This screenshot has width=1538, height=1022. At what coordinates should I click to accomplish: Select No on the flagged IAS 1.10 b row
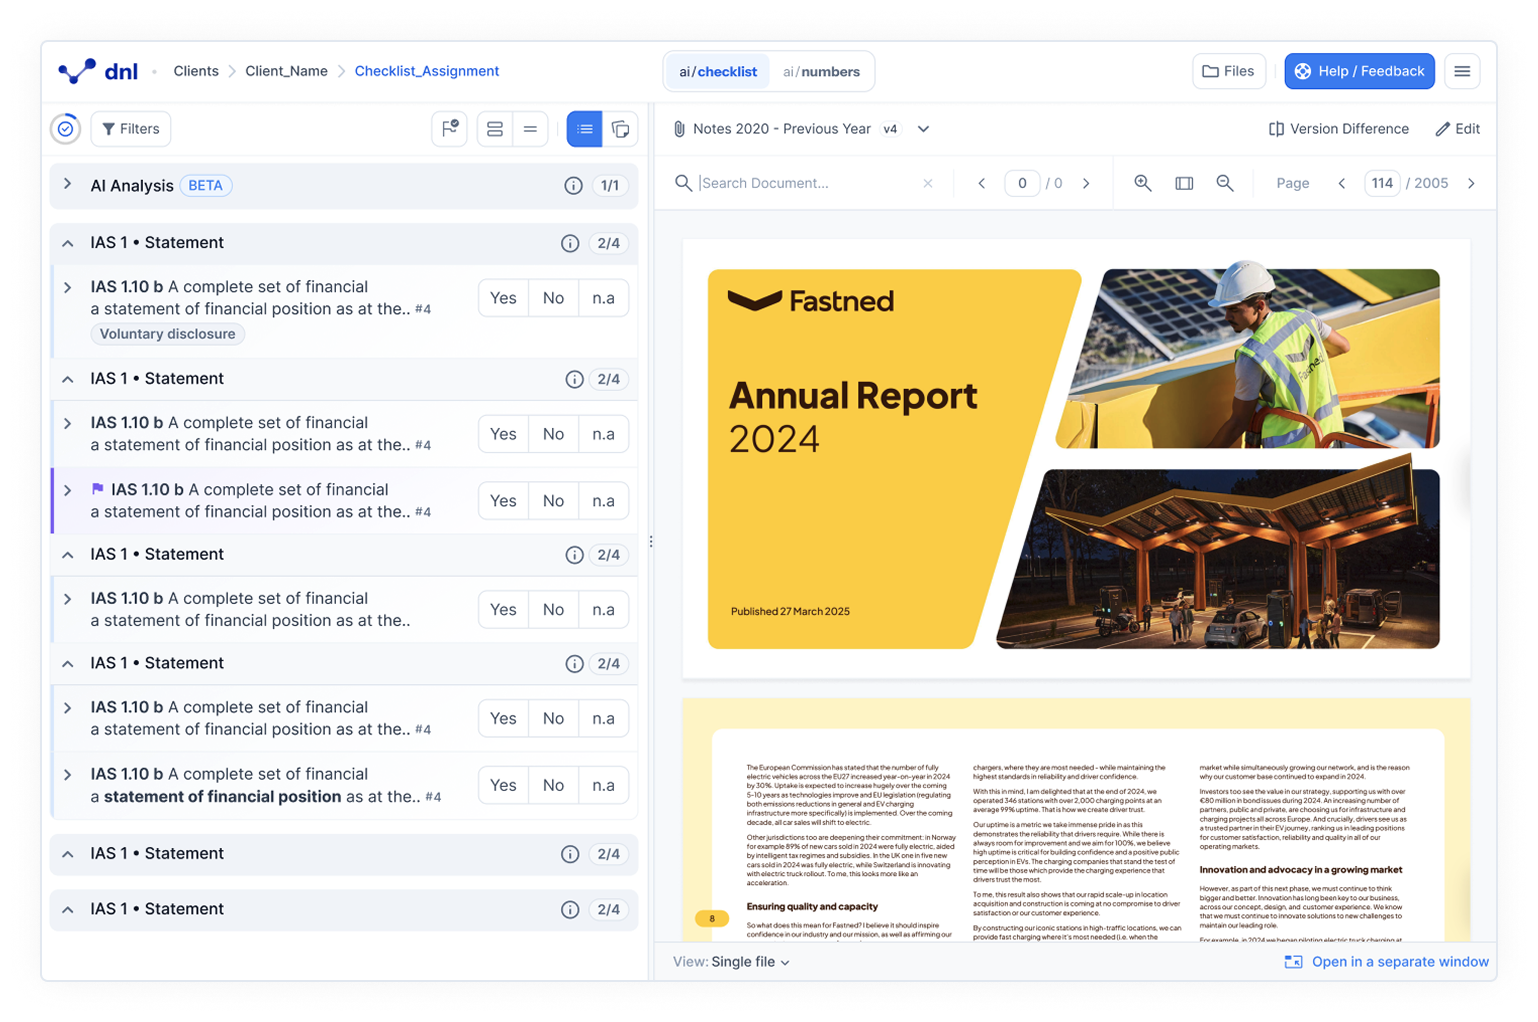point(553,501)
